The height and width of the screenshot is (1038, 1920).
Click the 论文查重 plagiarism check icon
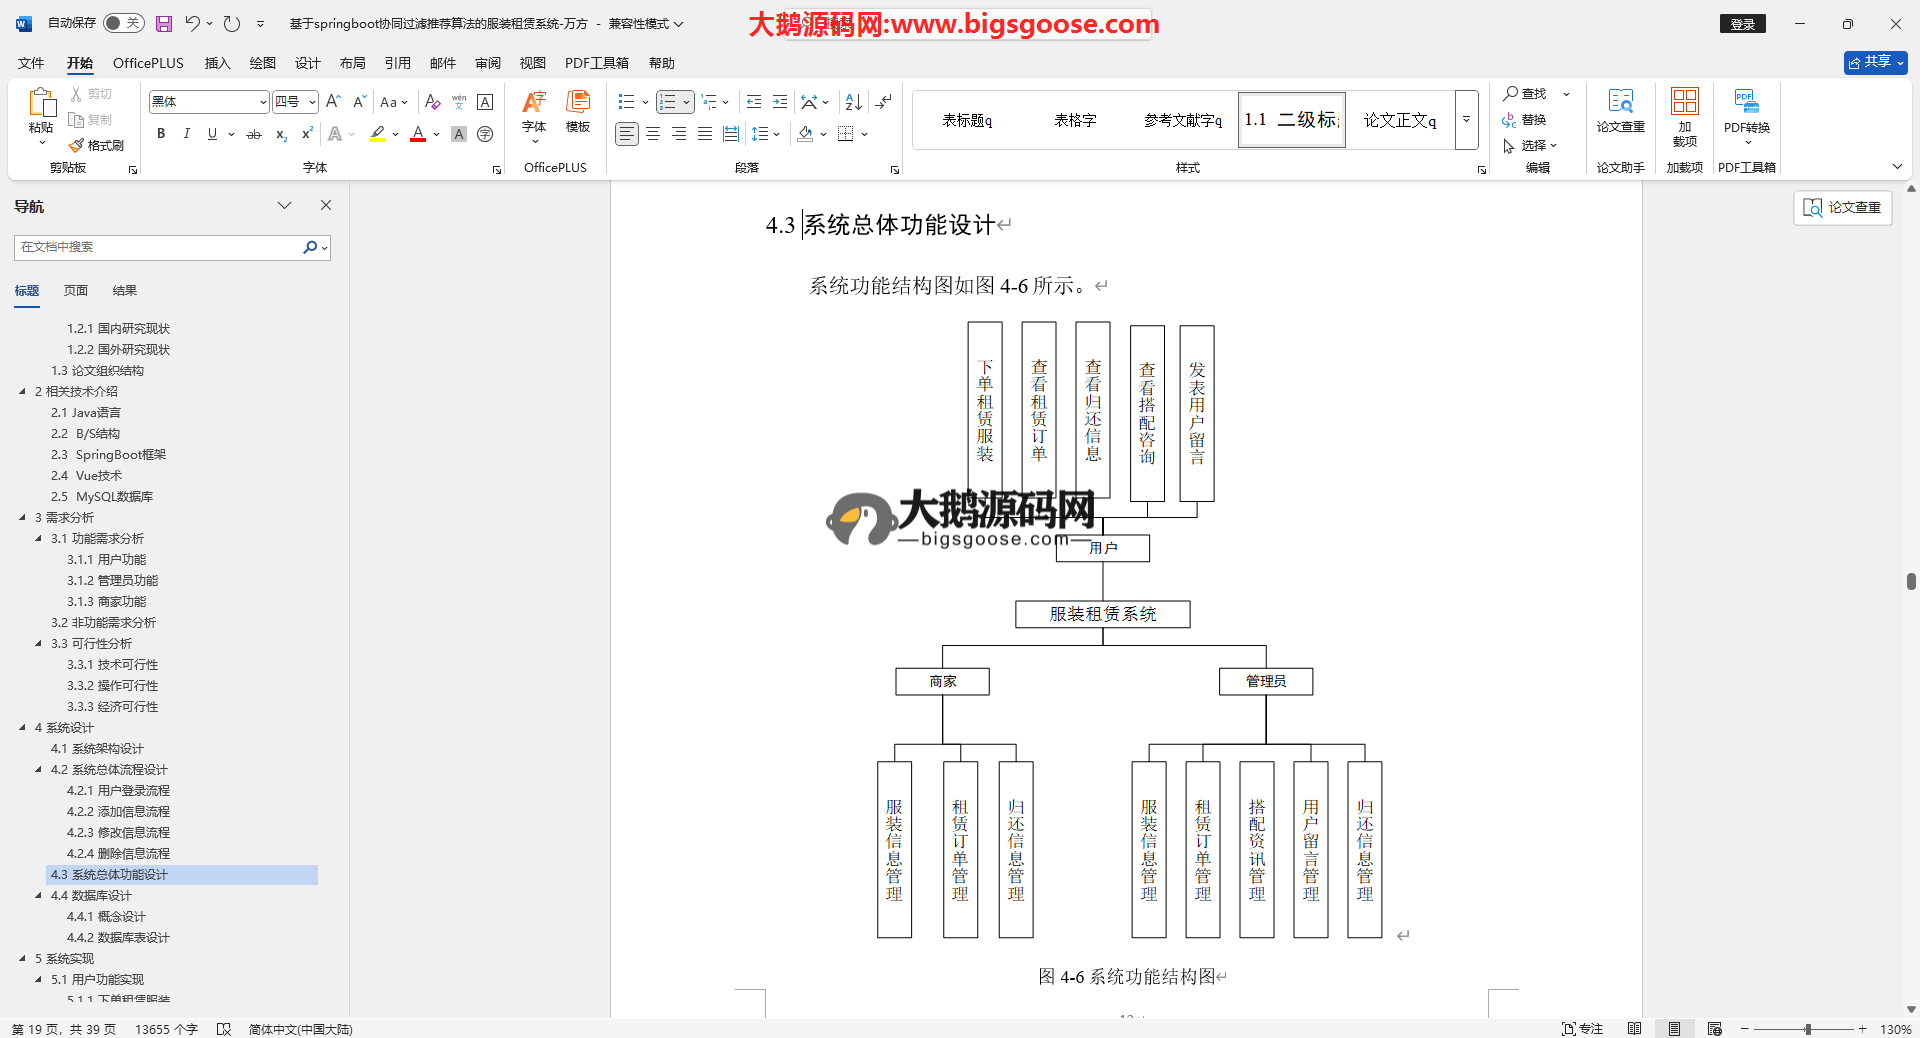tap(1620, 110)
